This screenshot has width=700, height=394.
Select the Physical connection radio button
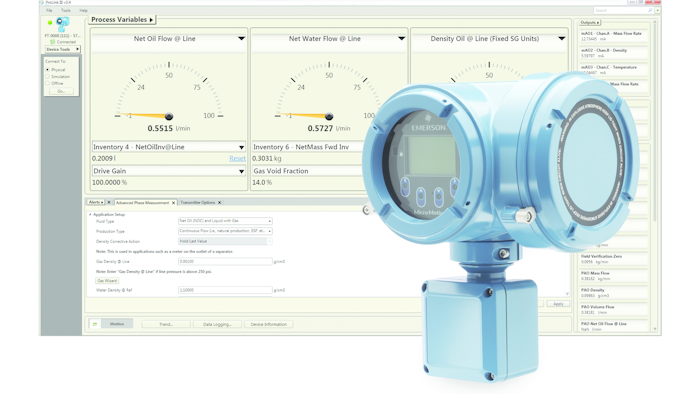[48, 70]
